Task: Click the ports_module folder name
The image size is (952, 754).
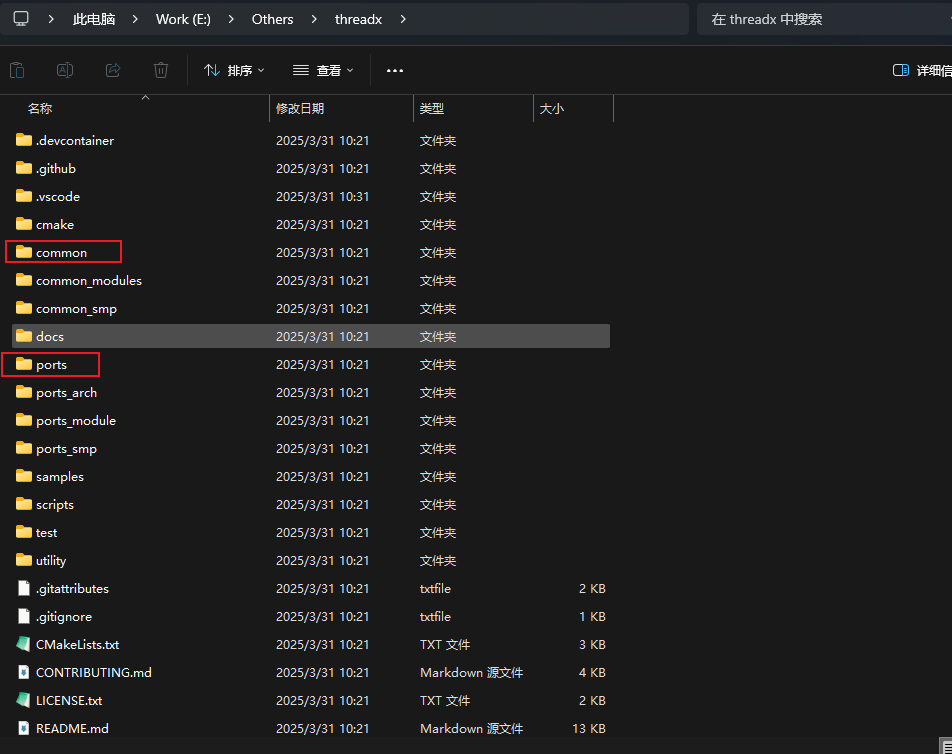Action: [76, 421]
